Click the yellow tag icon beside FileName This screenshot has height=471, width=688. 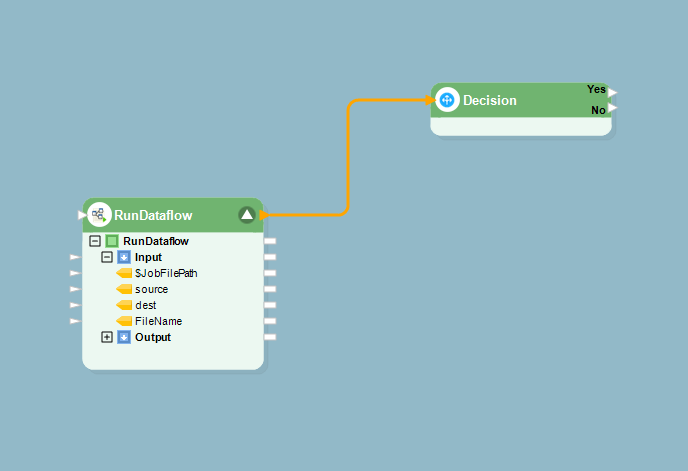124,321
